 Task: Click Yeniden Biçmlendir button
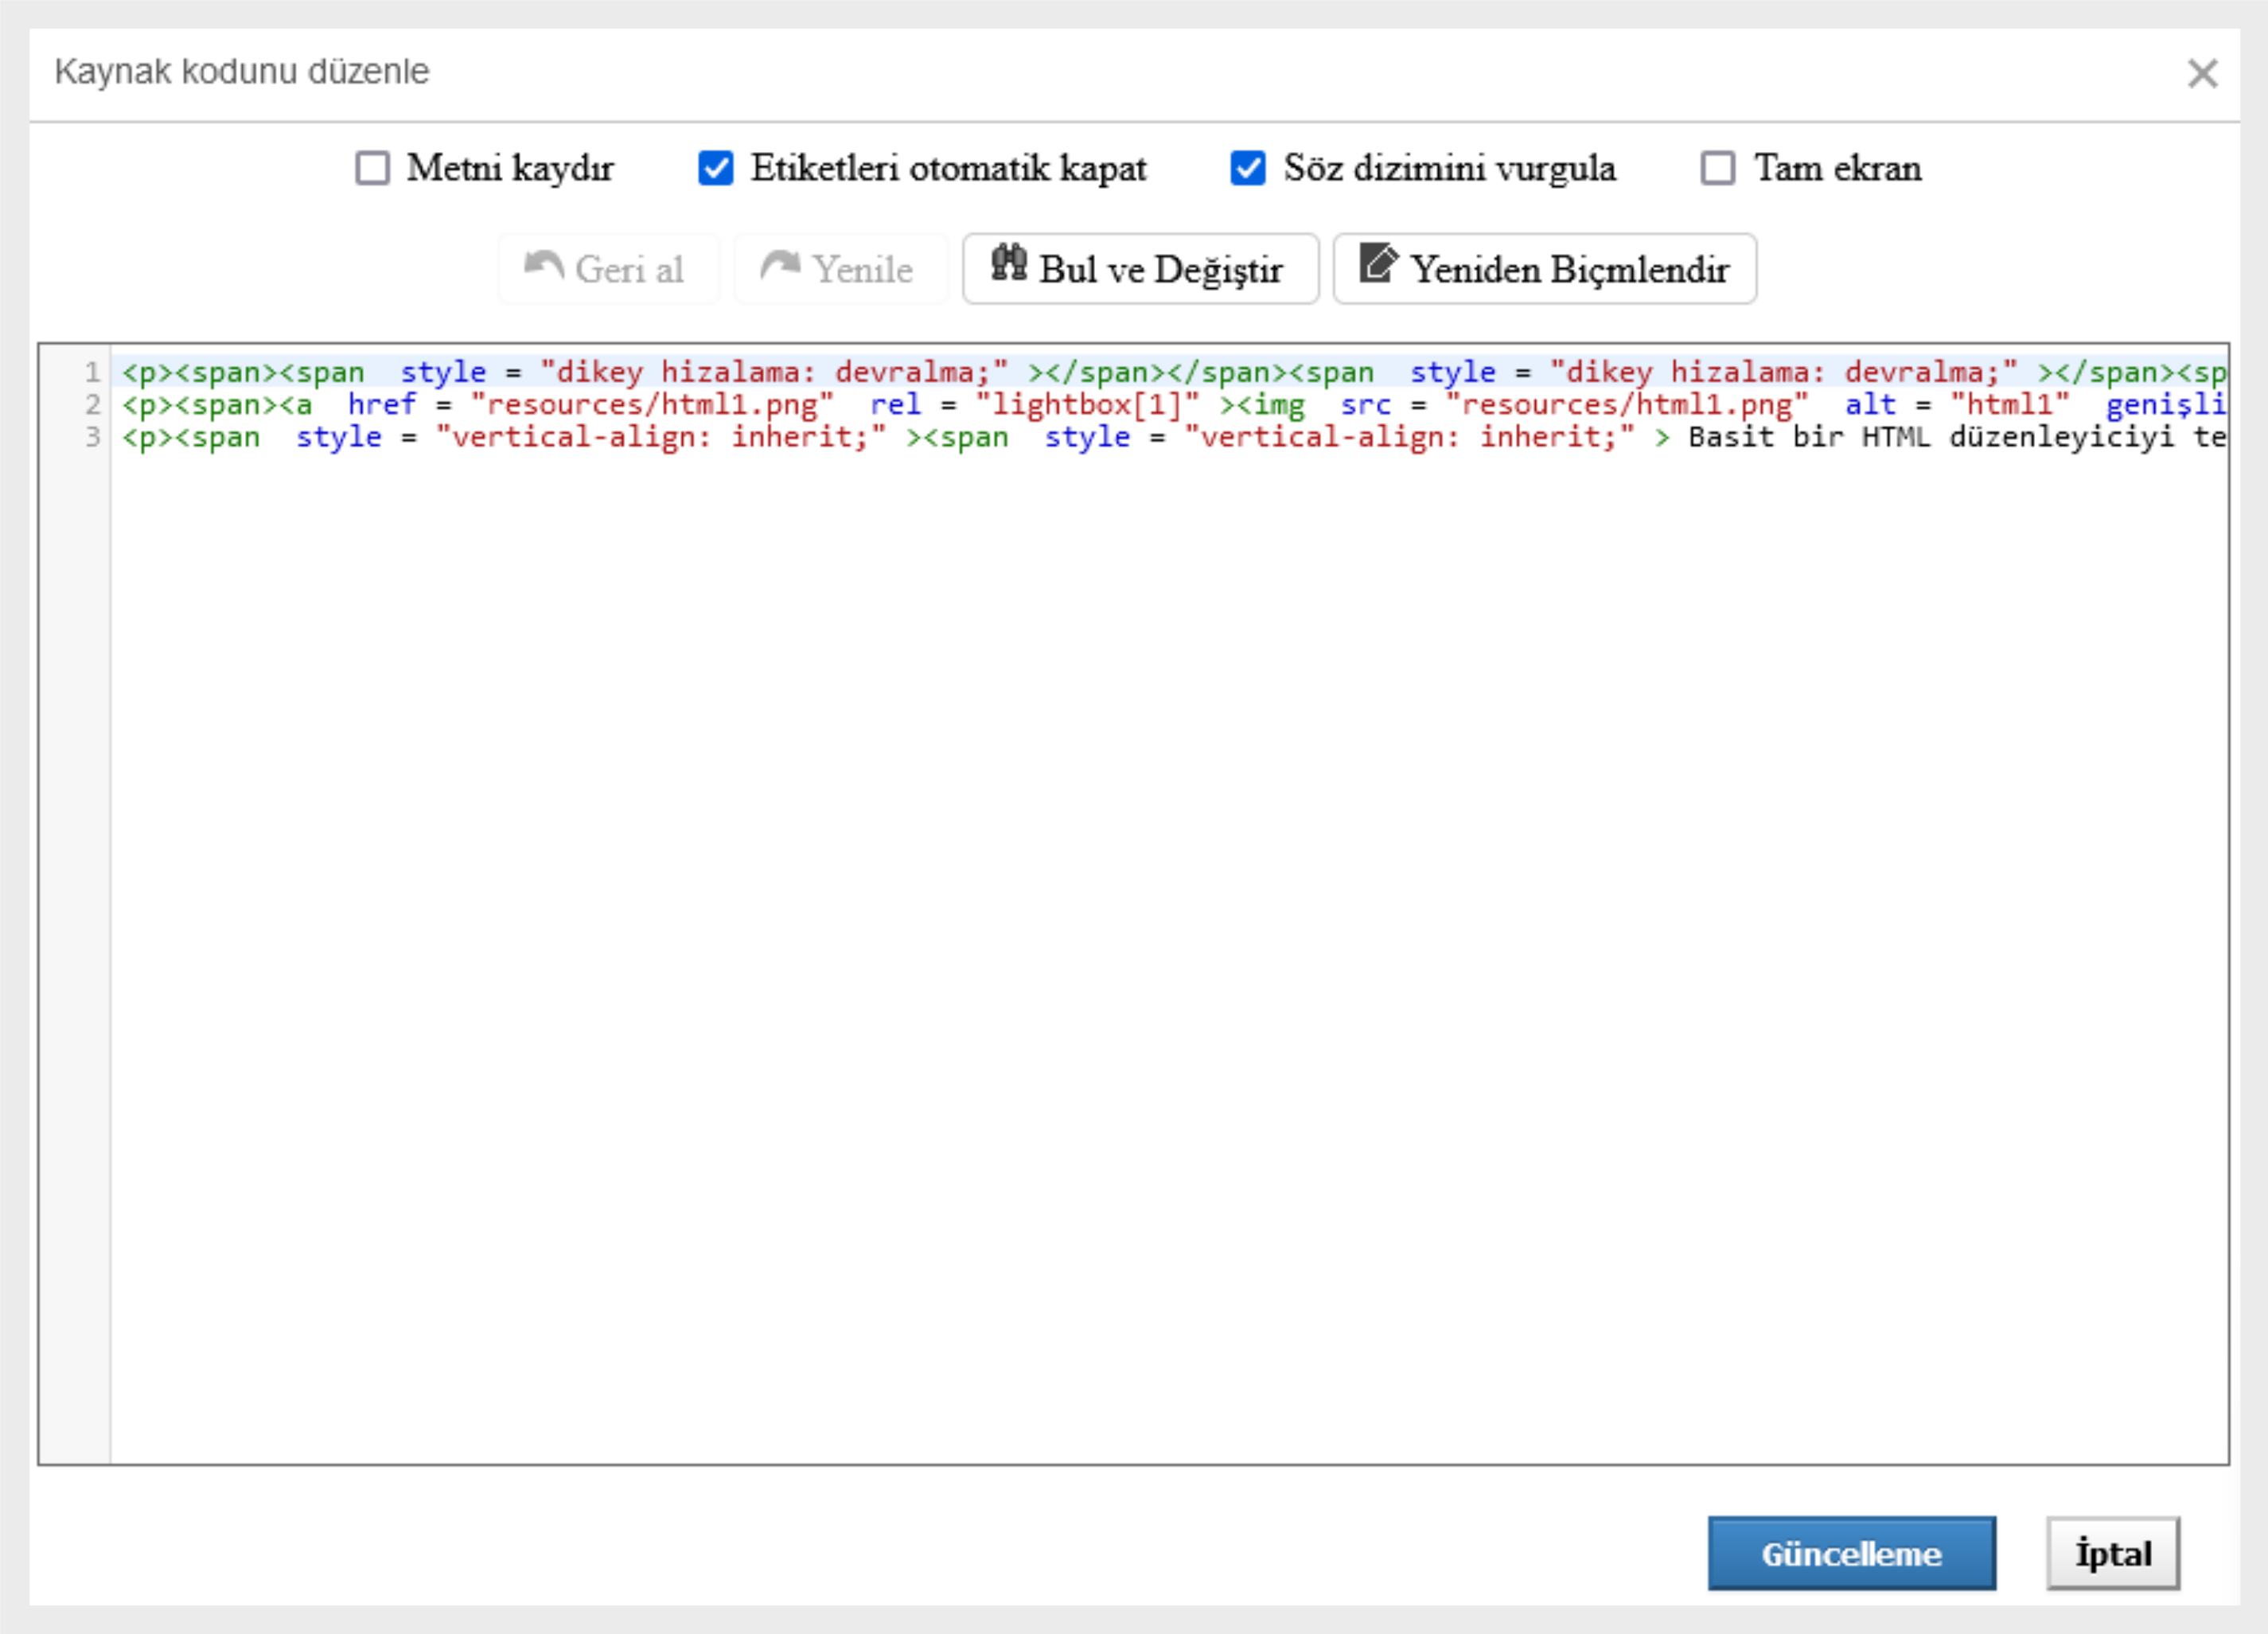1544,269
